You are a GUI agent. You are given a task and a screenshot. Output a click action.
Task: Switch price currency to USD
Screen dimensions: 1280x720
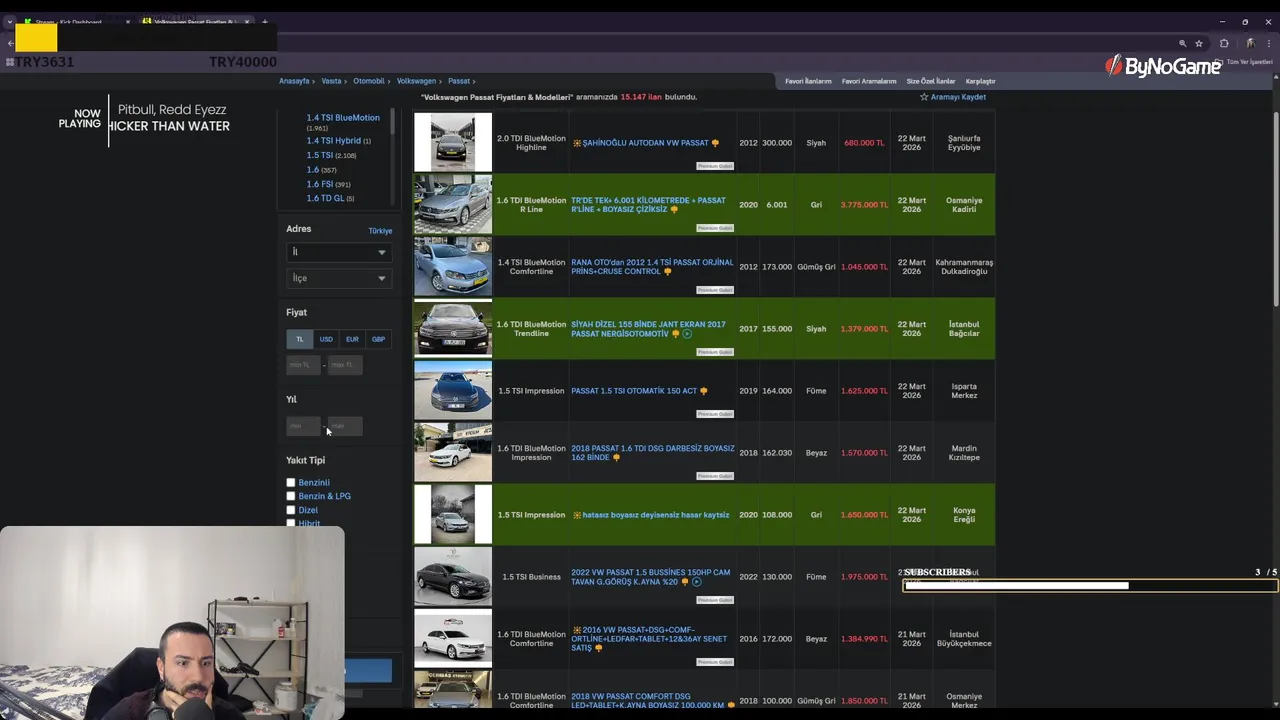click(x=326, y=339)
